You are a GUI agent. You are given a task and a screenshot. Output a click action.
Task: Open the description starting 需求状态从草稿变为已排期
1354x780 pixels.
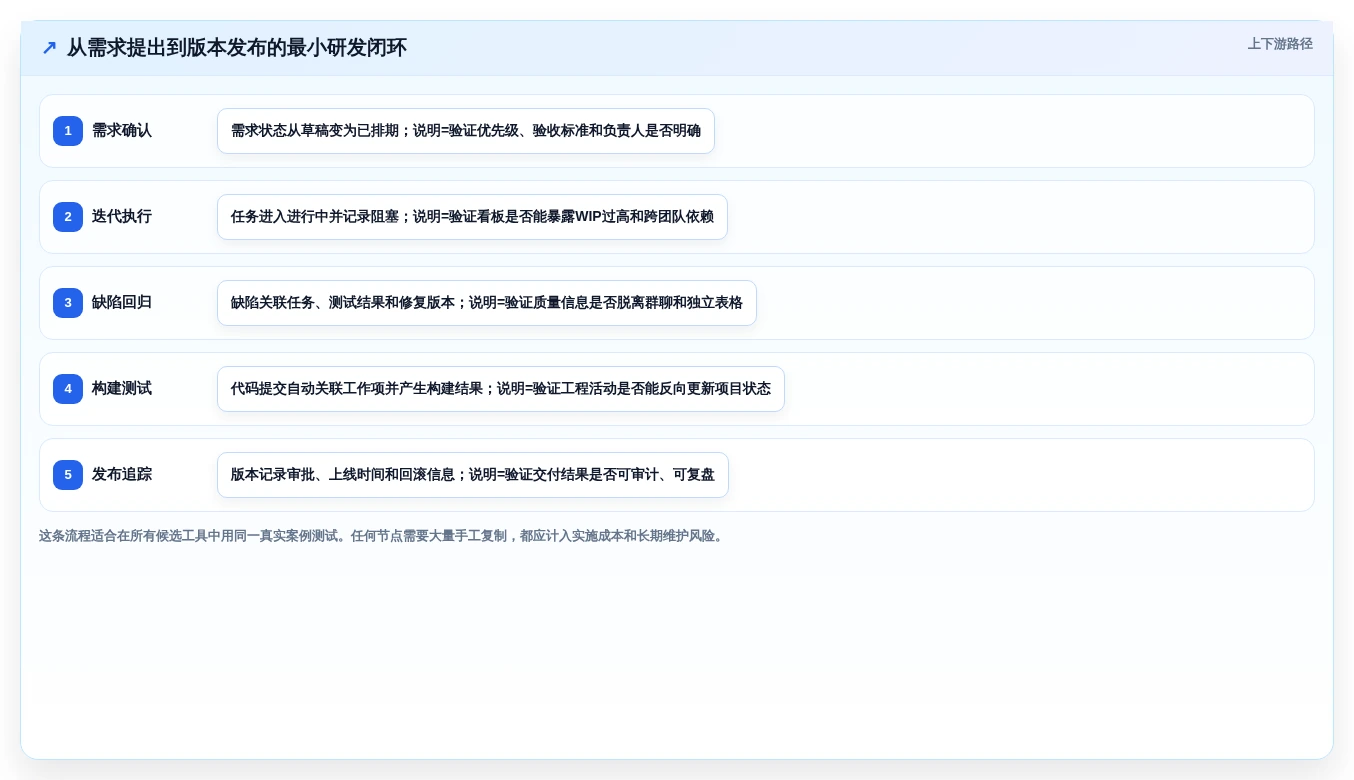coord(466,131)
